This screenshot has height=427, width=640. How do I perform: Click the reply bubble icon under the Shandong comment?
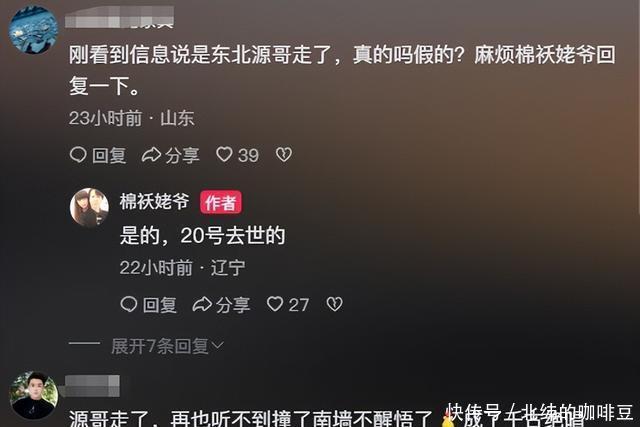tap(78, 155)
